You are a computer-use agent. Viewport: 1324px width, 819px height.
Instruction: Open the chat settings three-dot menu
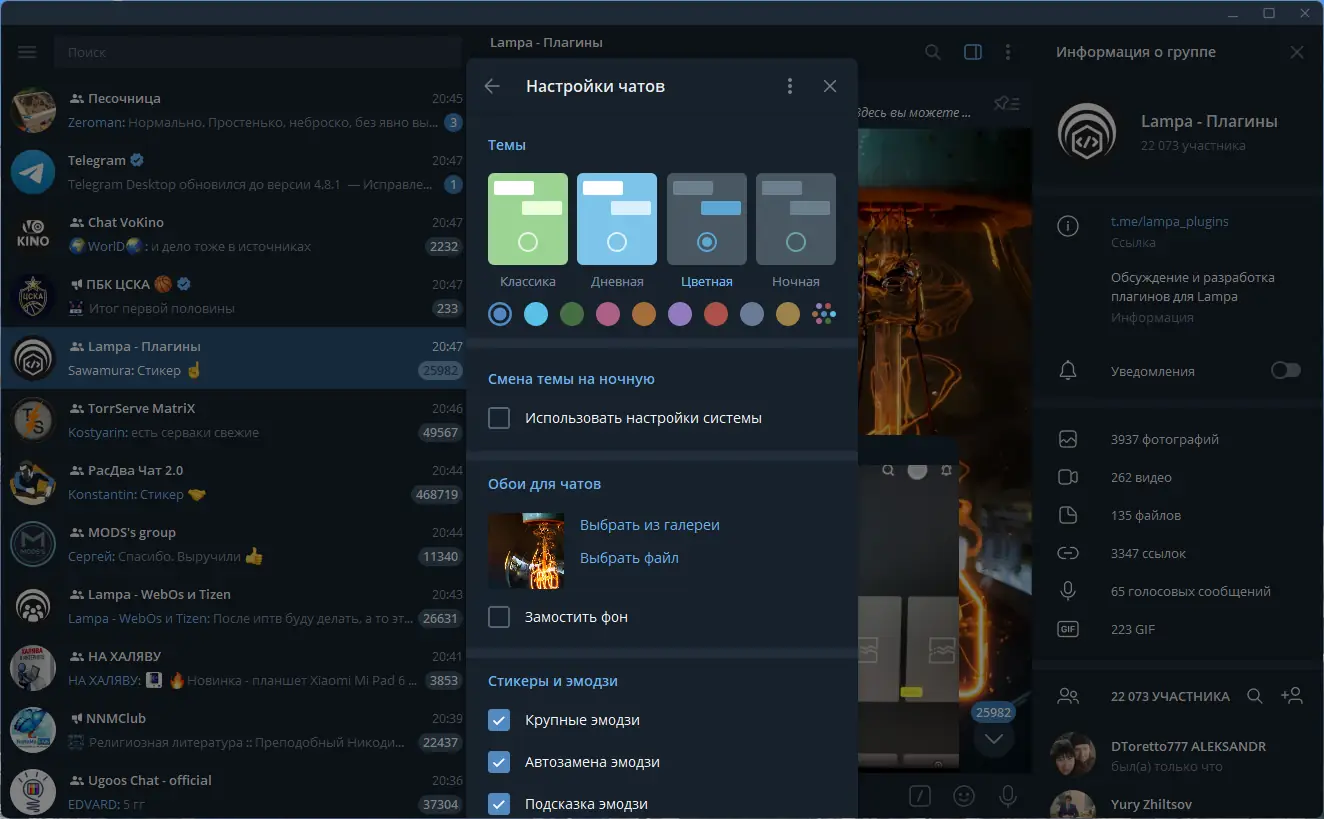pos(790,86)
